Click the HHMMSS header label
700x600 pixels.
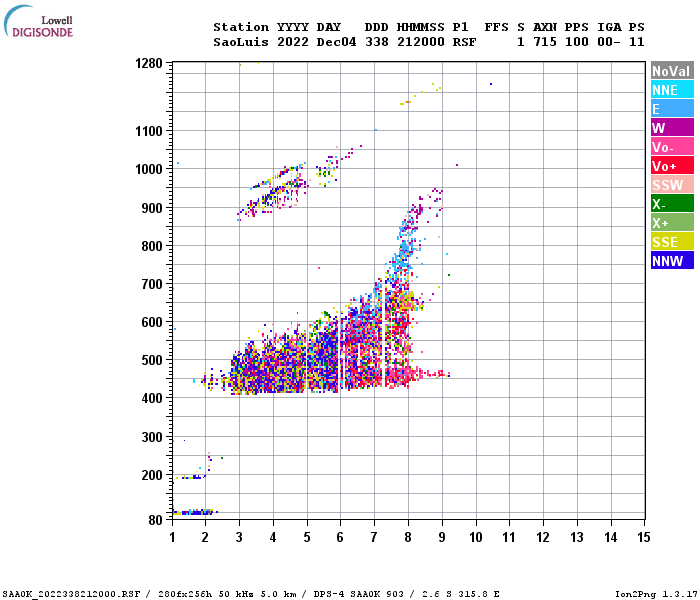(421, 27)
